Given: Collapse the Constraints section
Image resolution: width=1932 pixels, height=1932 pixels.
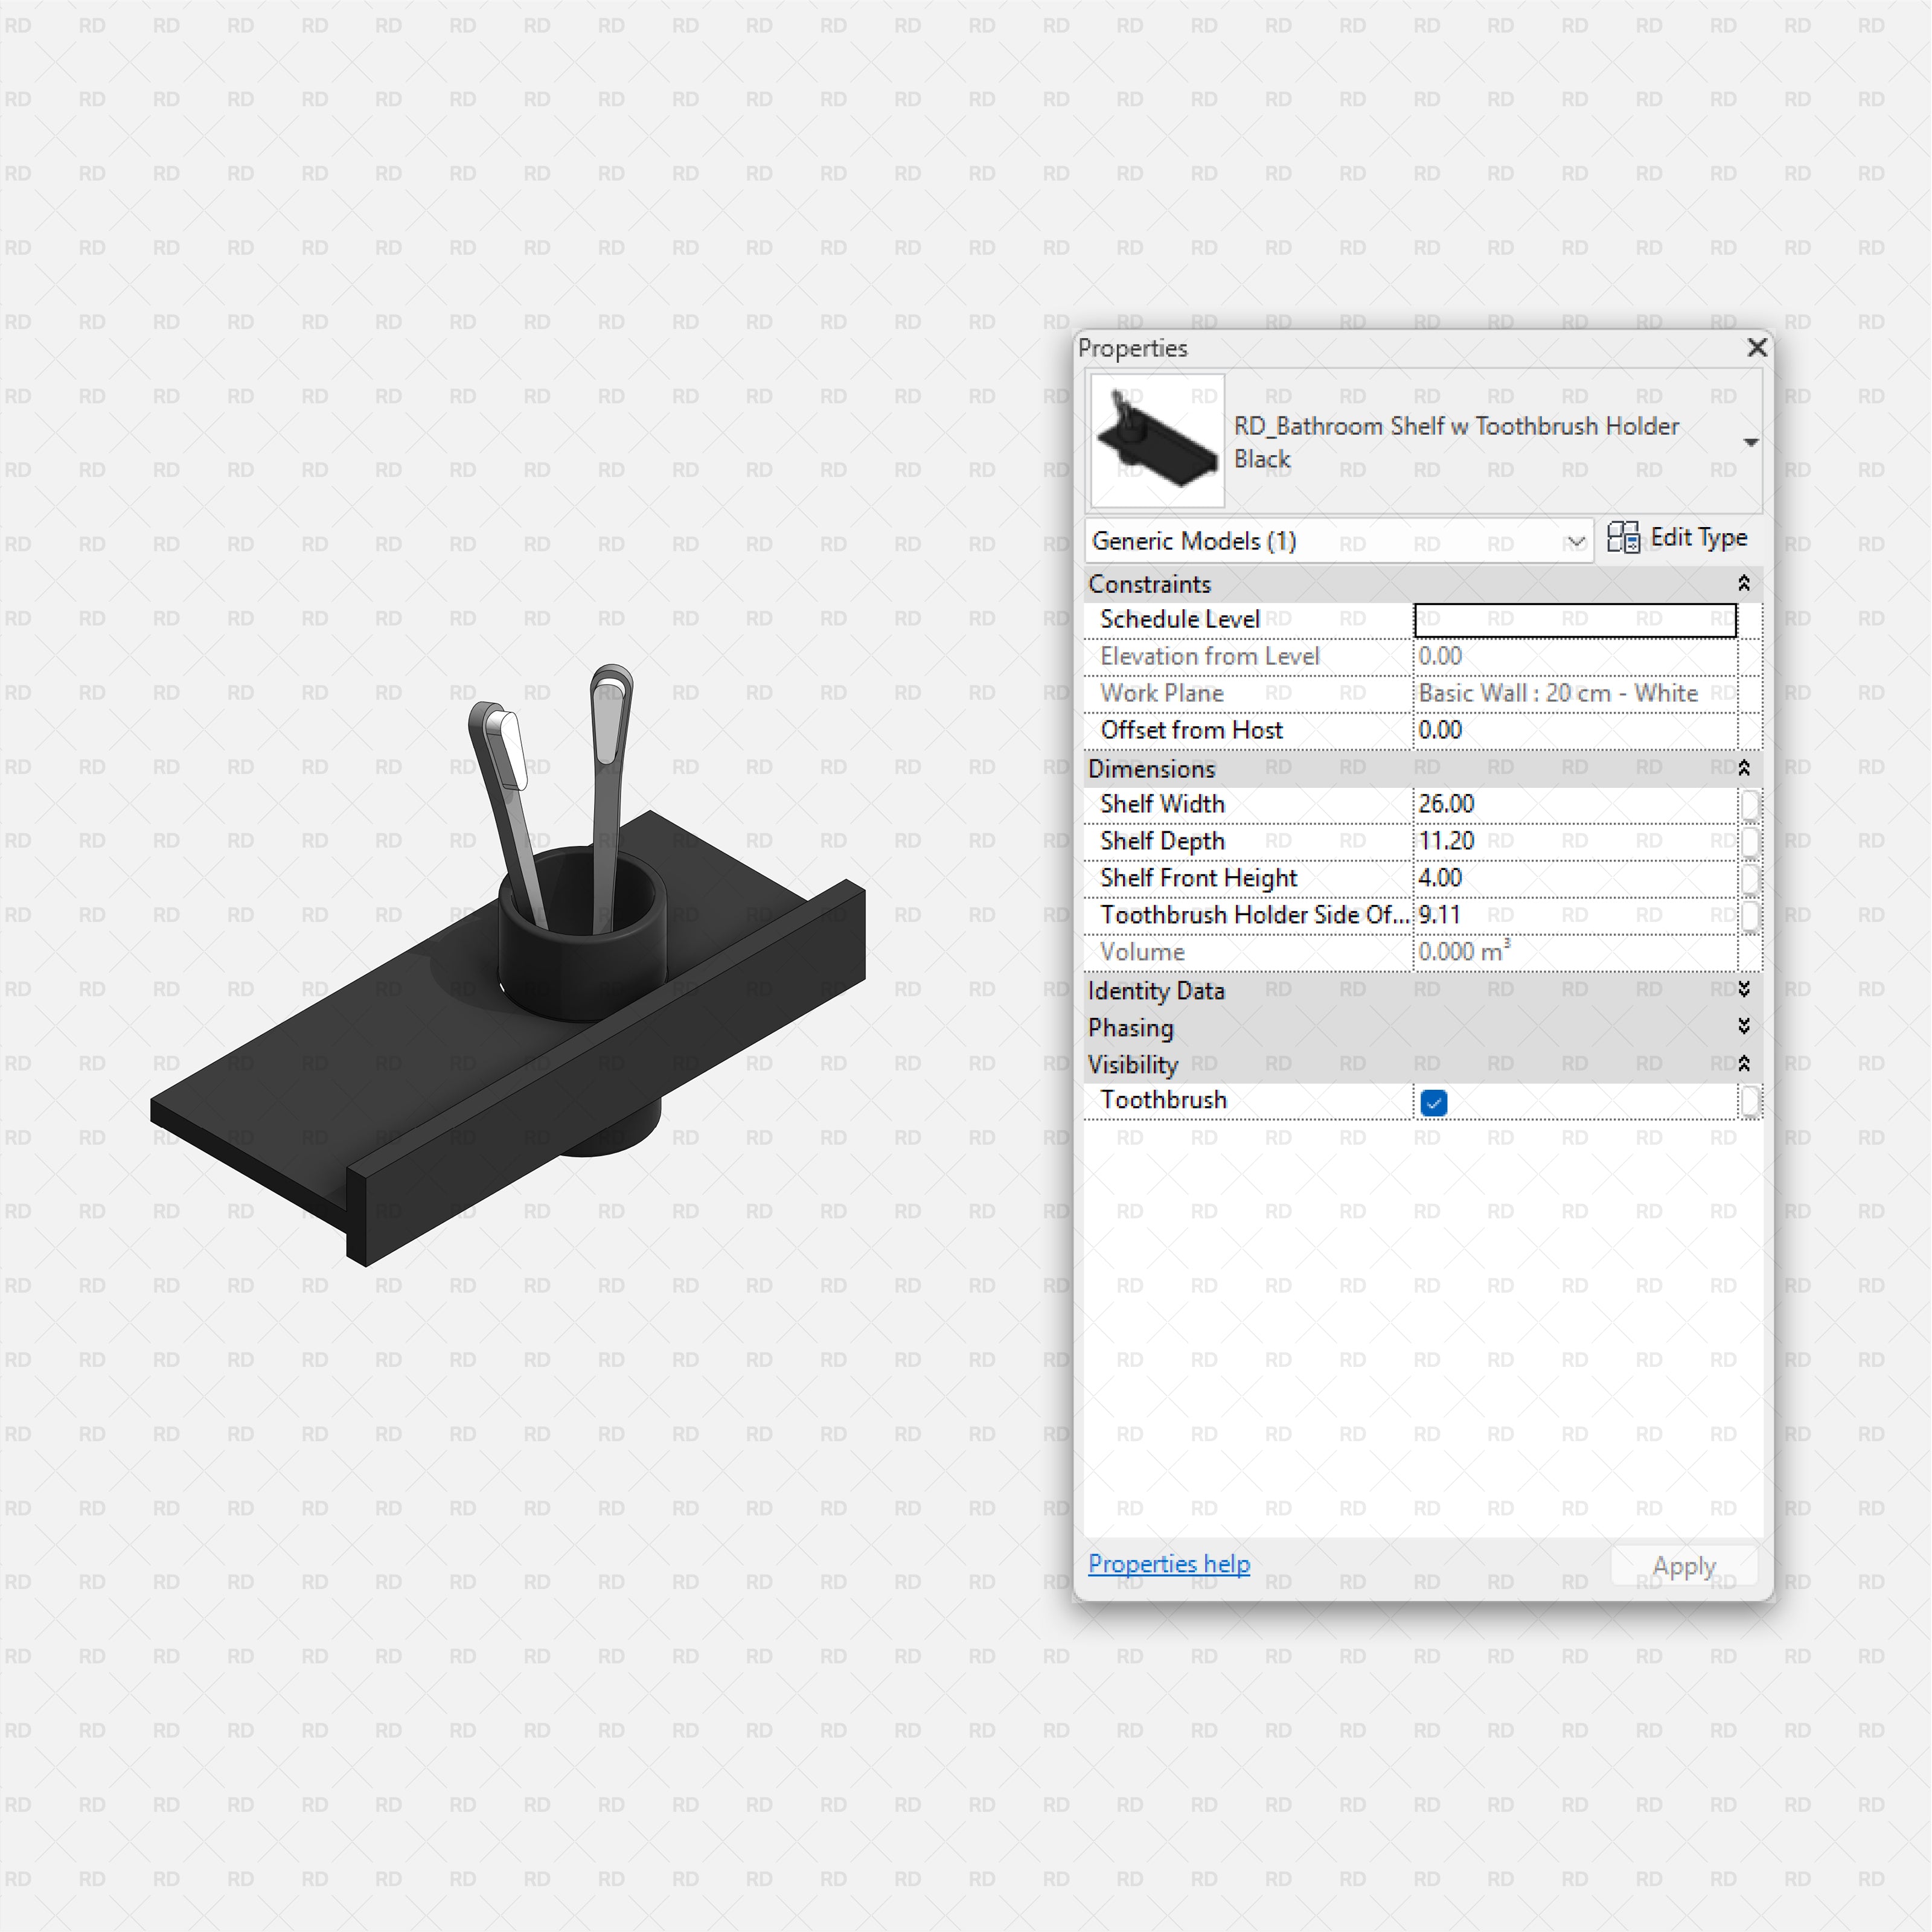Looking at the screenshot, I should tap(1743, 583).
